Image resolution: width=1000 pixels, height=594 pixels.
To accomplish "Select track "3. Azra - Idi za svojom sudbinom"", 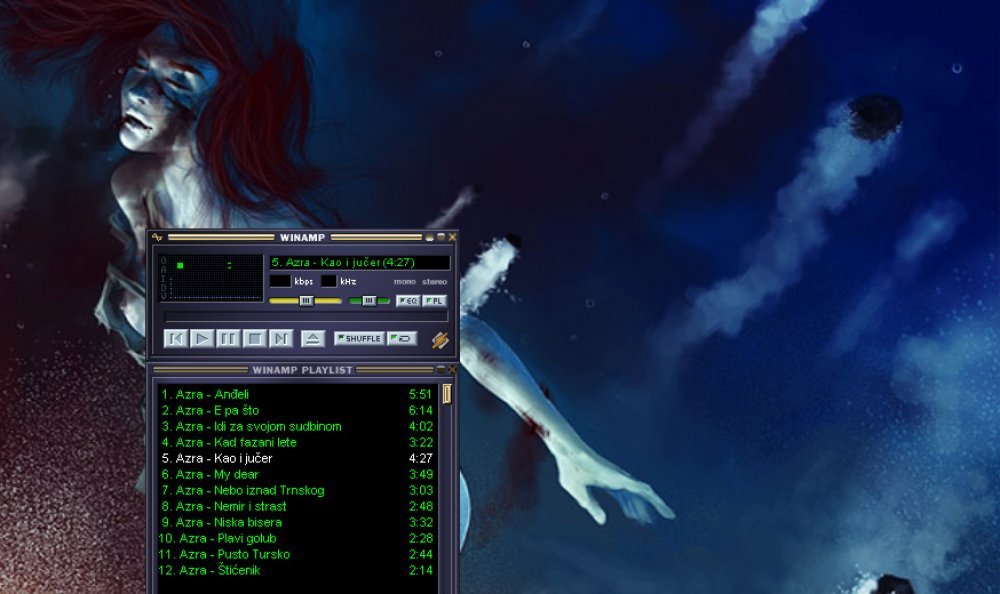I will tap(297, 426).
